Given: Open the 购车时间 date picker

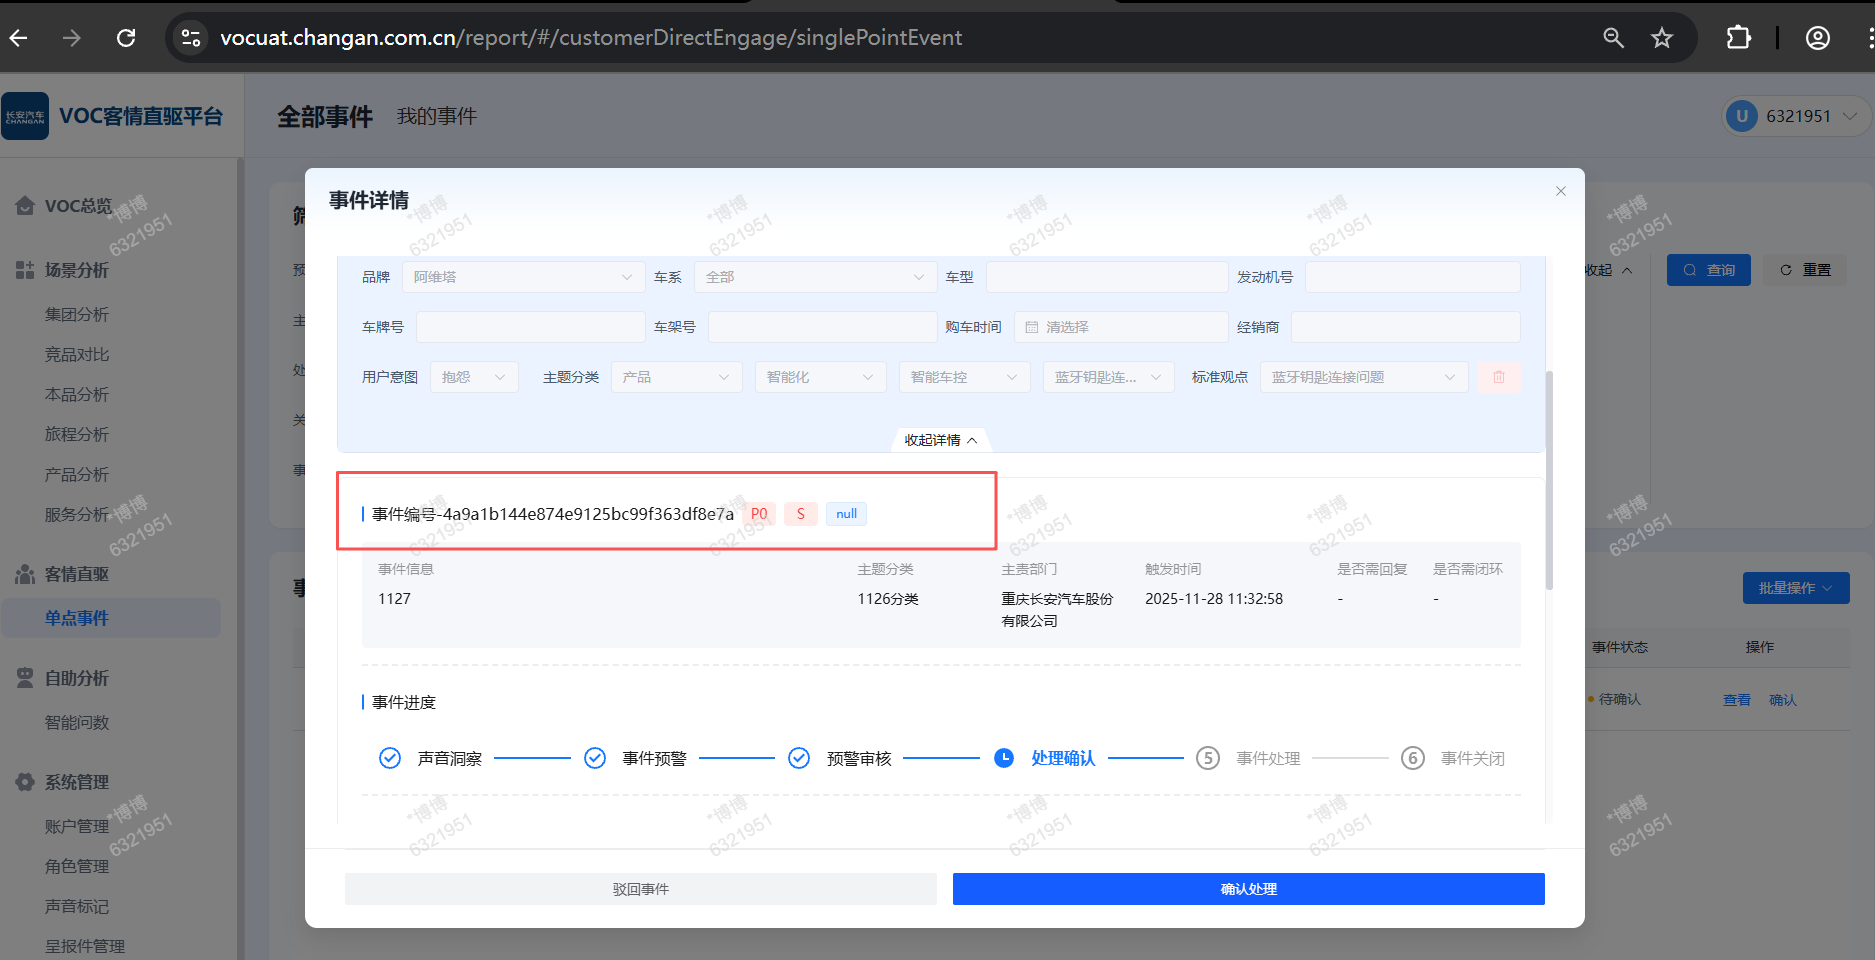Looking at the screenshot, I should pos(1121,327).
